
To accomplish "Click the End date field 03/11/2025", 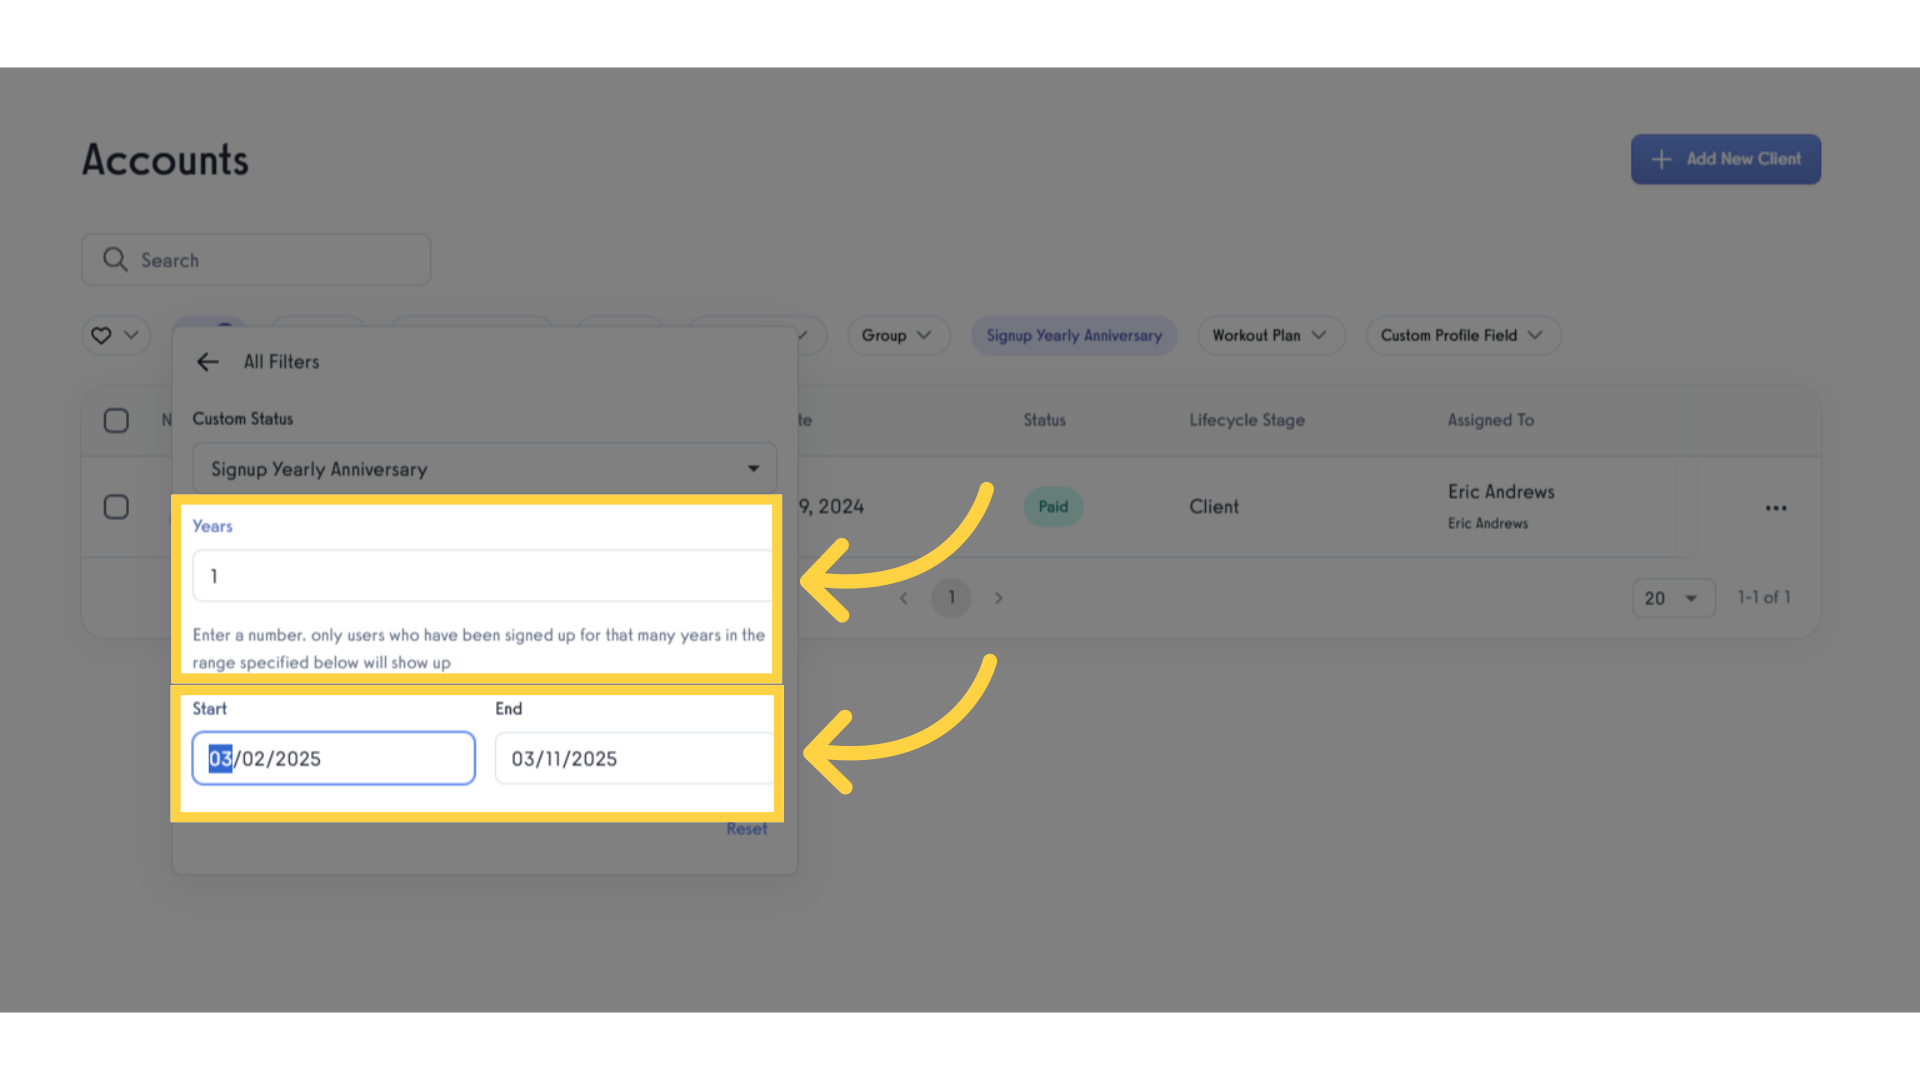I will click(x=634, y=759).
